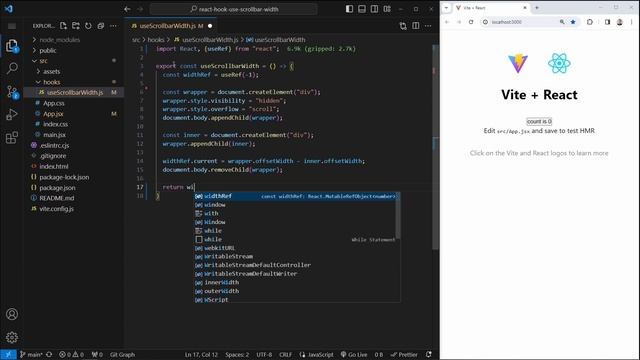Open index.html file
The image size is (640, 360).
(x=53, y=167)
